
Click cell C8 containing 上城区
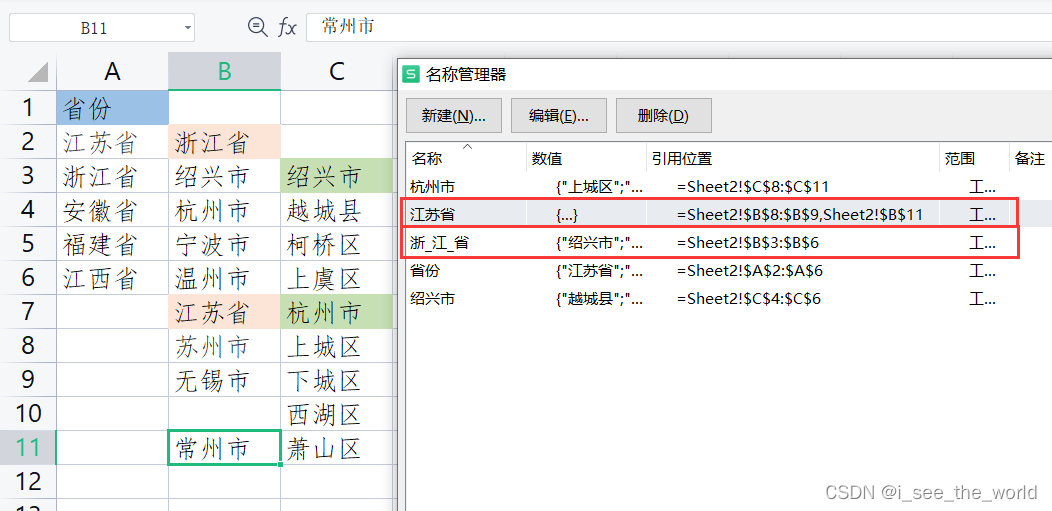coord(337,345)
